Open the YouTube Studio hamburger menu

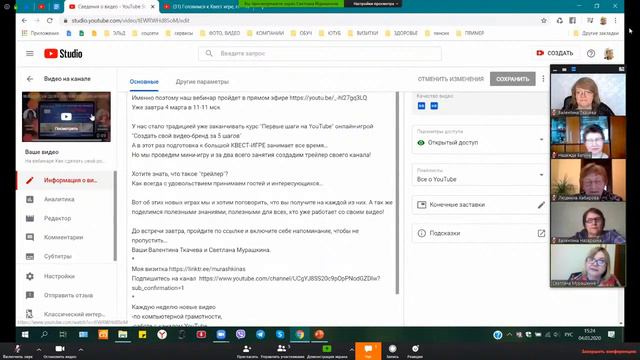30,53
